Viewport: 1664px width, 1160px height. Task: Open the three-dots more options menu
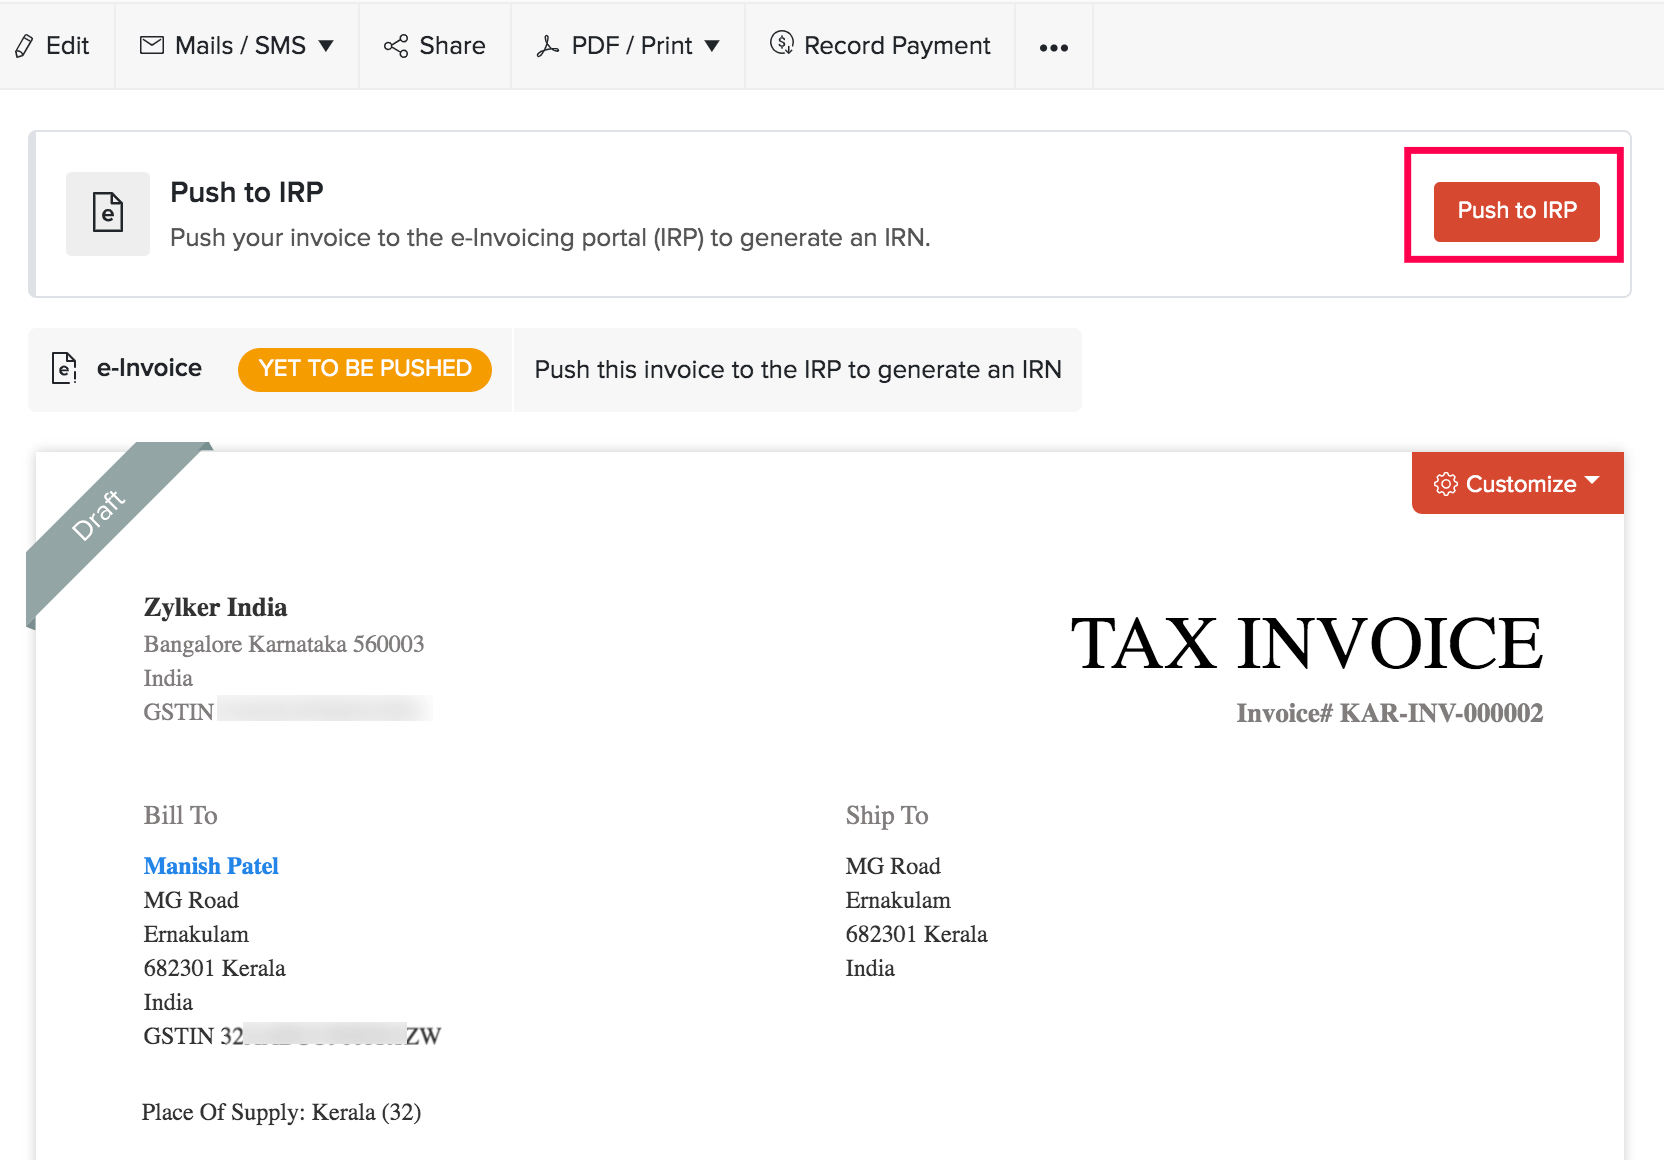1053,47
